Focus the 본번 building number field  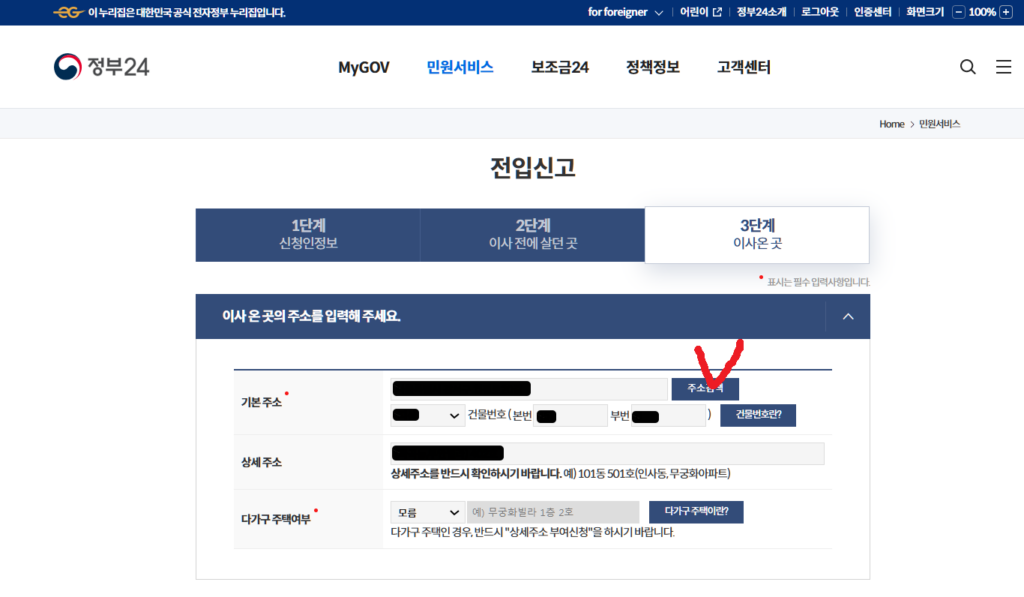pos(570,415)
